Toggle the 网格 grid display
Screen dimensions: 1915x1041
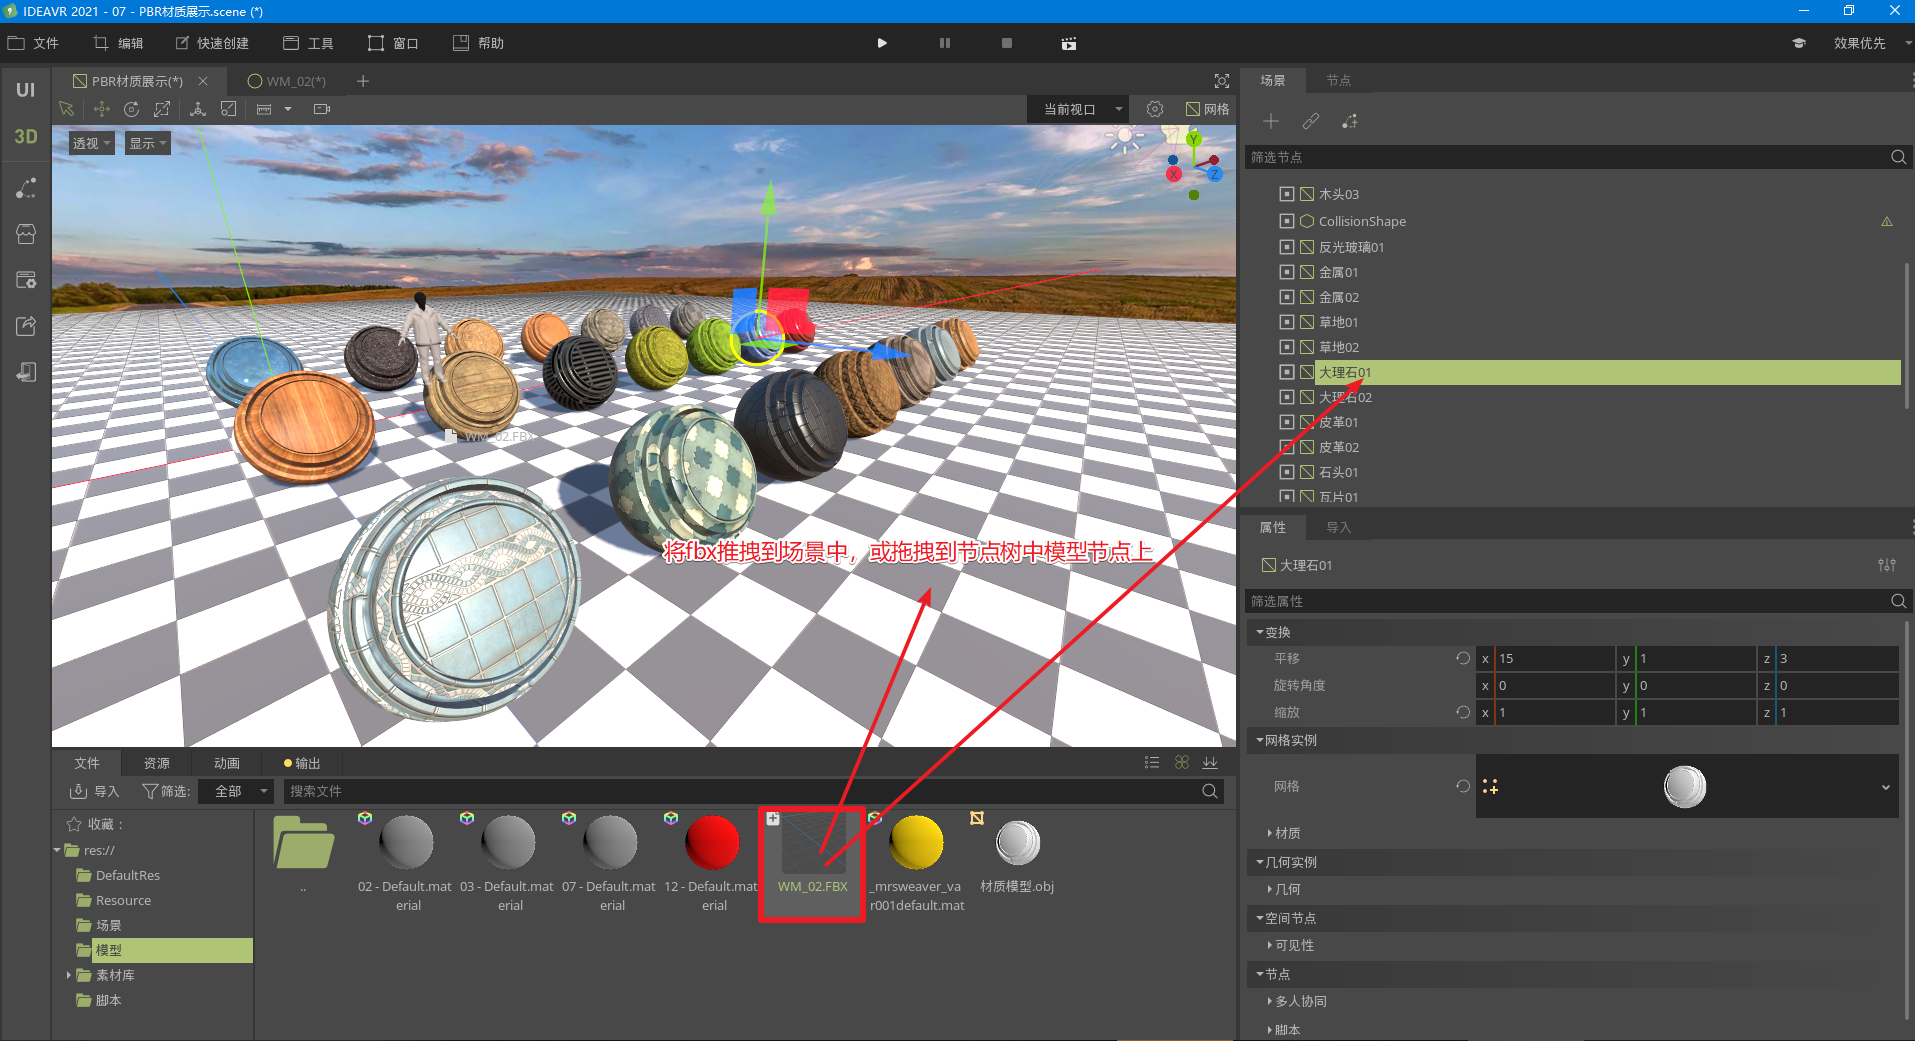pyautogui.click(x=1208, y=109)
